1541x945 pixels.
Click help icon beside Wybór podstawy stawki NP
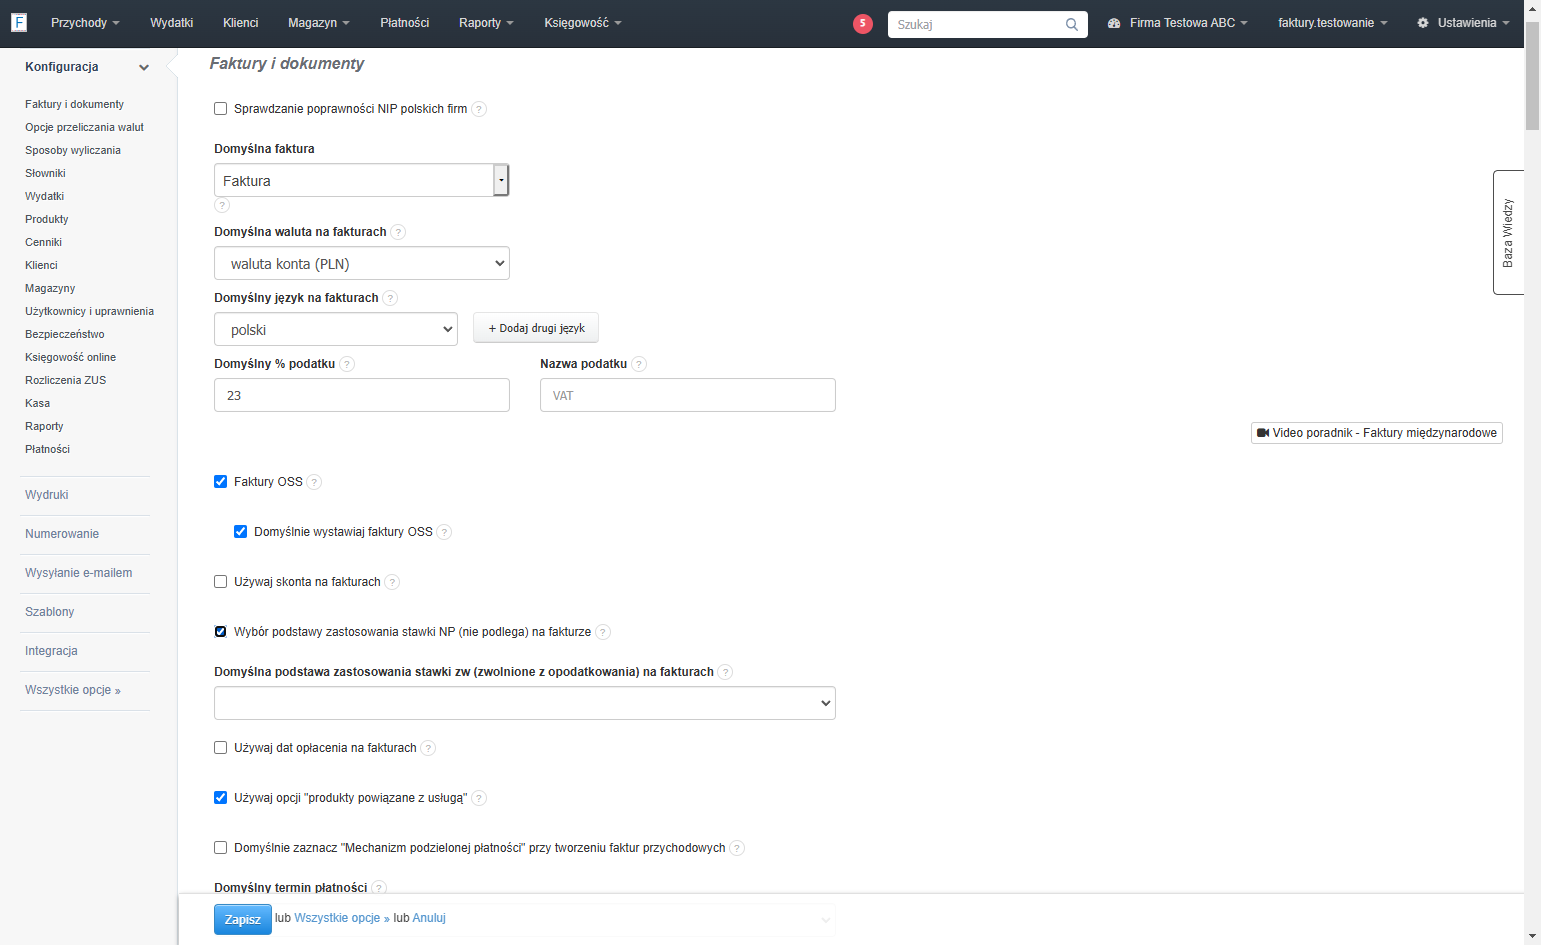pyautogui.click(x=603, y=632)
